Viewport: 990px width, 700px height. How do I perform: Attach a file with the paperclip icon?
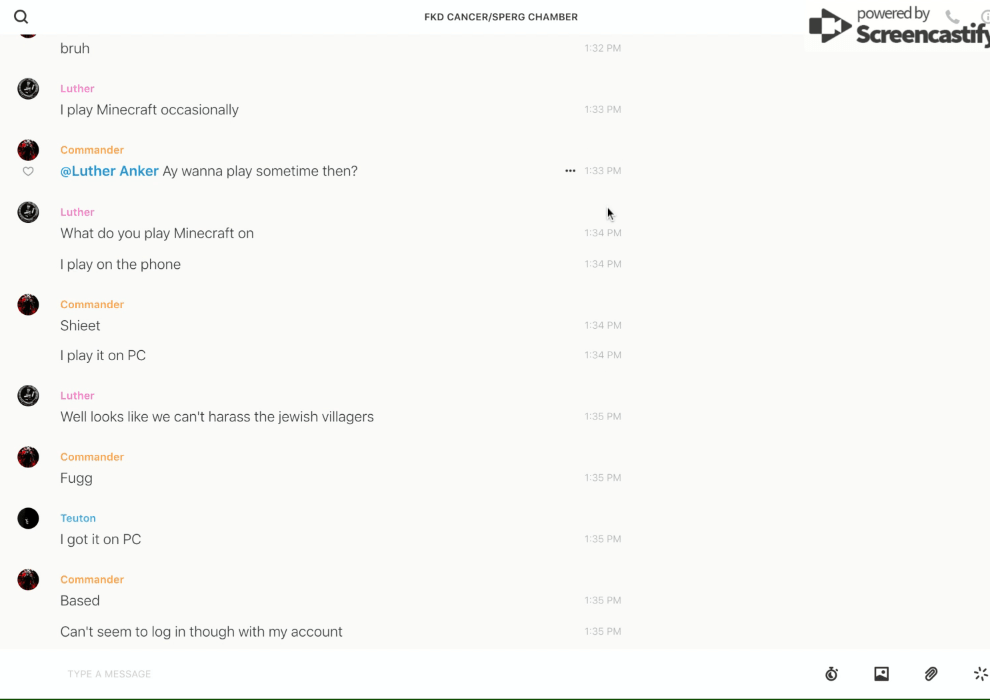coord(931,674)
